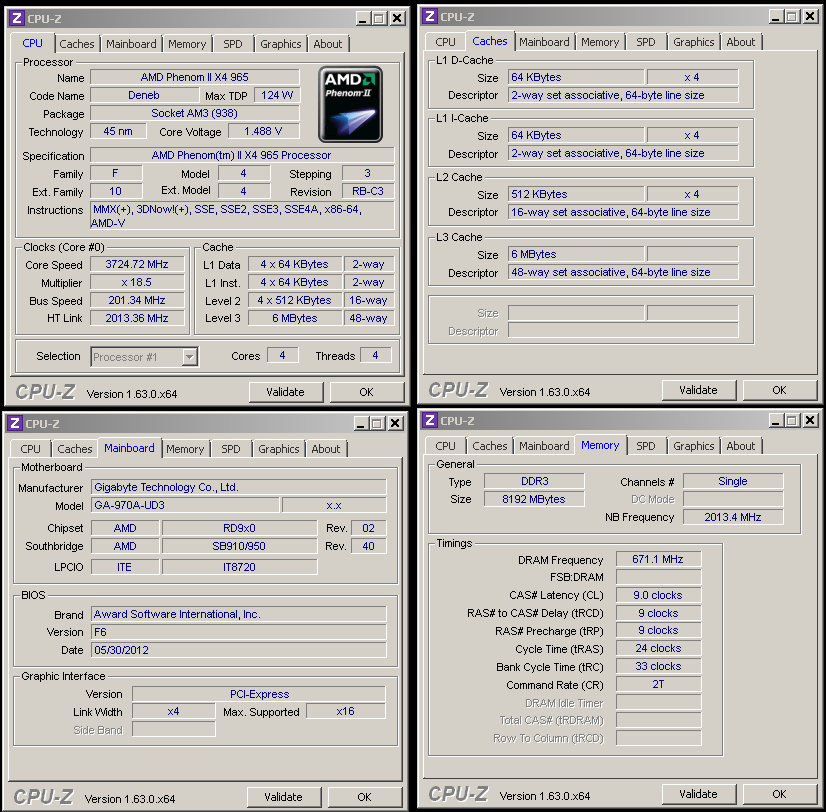
Task: Open Graphics tab in the Memory window
Action: pyautogui.click(x=694, y=446)
